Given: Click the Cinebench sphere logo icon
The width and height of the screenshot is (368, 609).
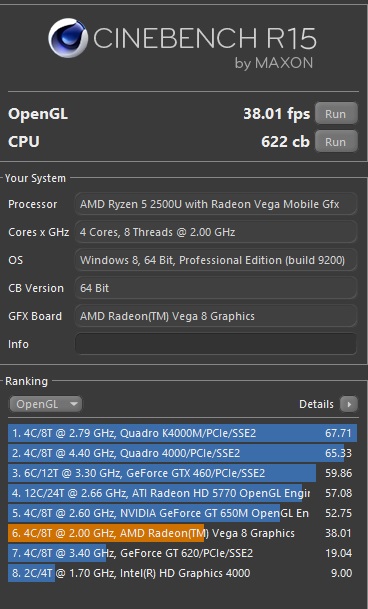Looking at the screenshot, I should 68,38.
